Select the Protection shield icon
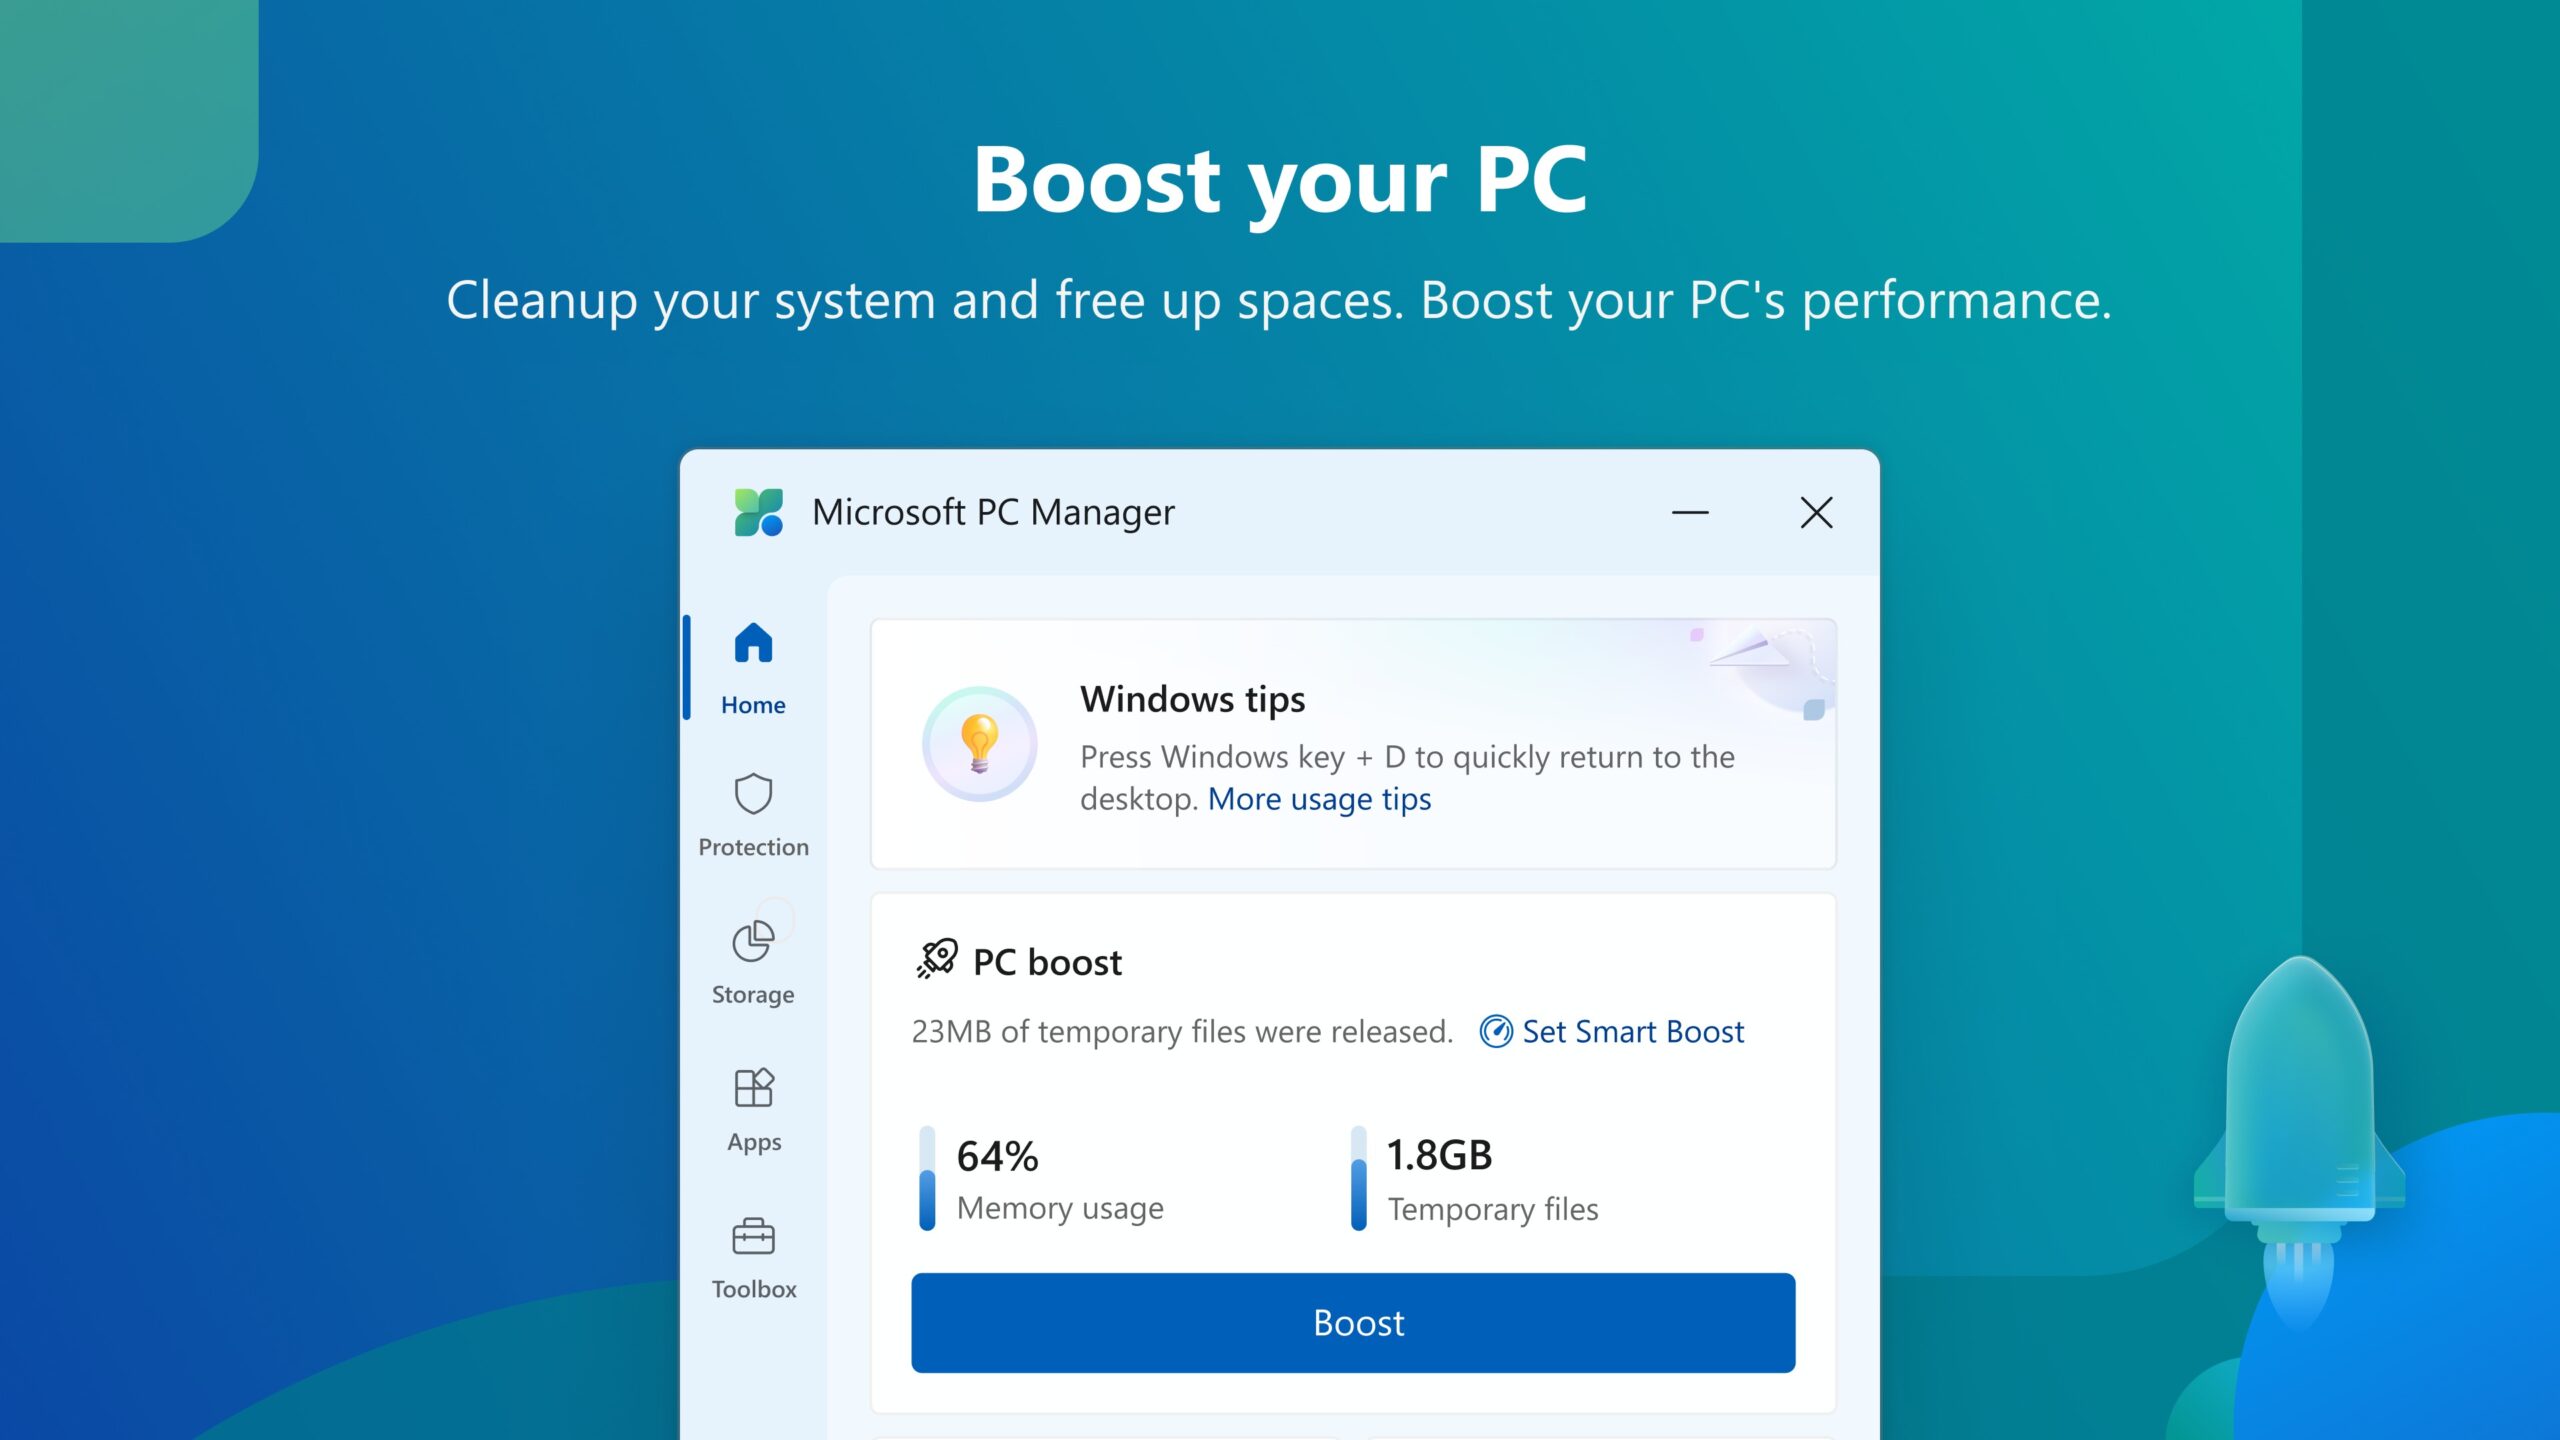The image size is (2560, 1440). (x=753, y=795)
